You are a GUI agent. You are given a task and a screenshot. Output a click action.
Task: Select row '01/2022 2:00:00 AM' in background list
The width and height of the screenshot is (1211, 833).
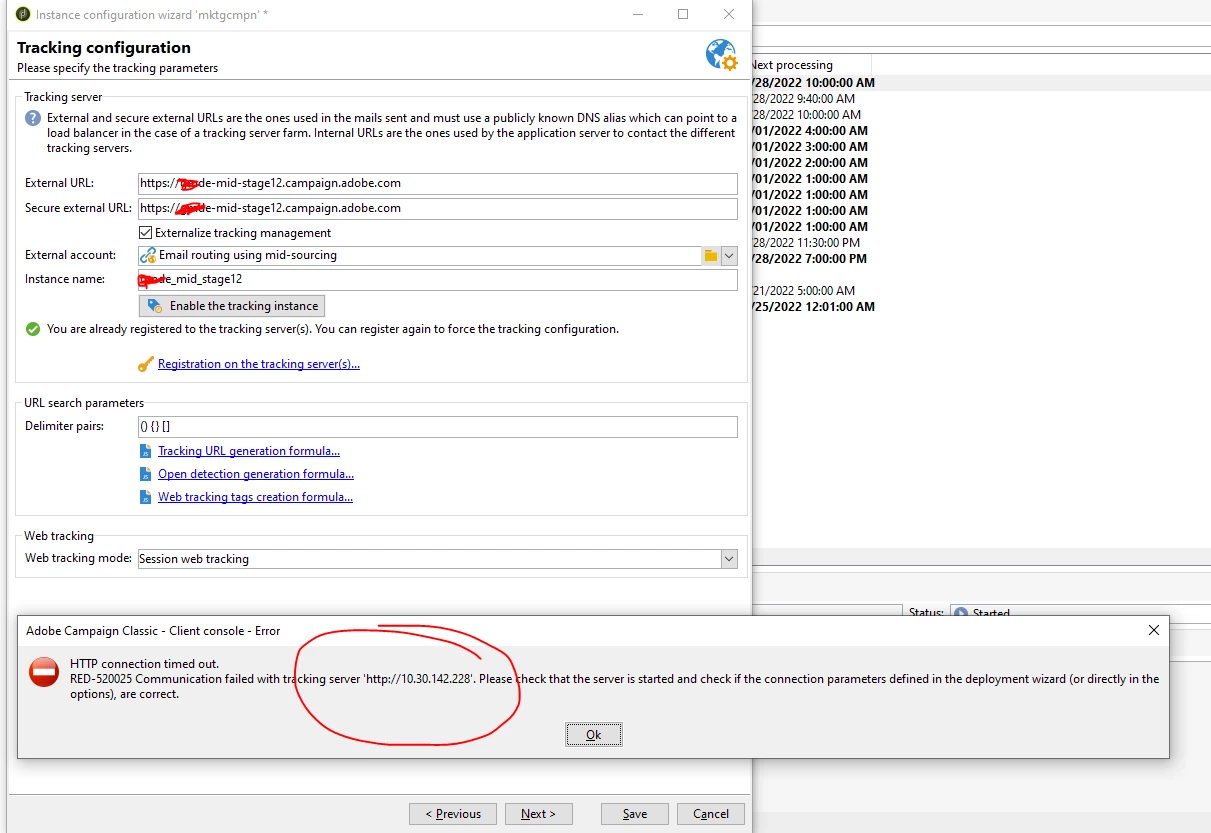pyautogui.click(x=981, y=163)
